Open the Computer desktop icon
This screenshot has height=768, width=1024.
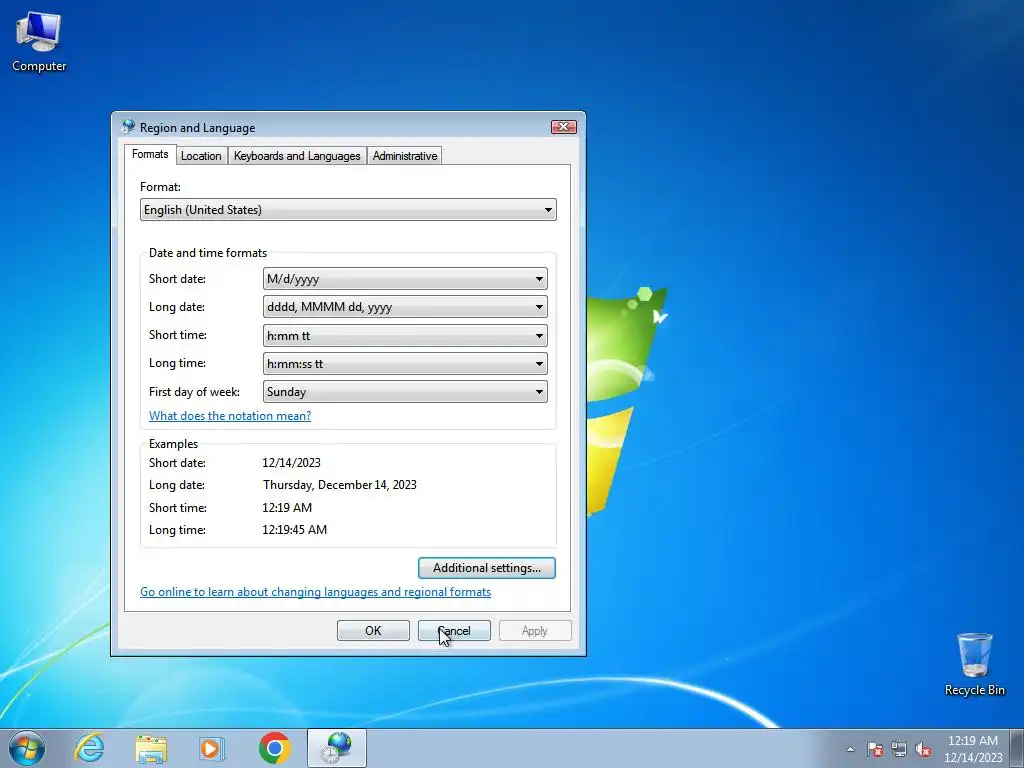(x=39, y=42)
